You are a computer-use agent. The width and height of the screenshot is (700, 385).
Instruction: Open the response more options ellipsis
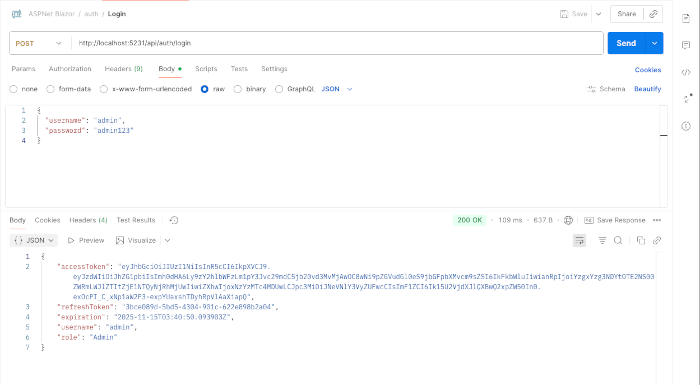[x=657, y=220]
